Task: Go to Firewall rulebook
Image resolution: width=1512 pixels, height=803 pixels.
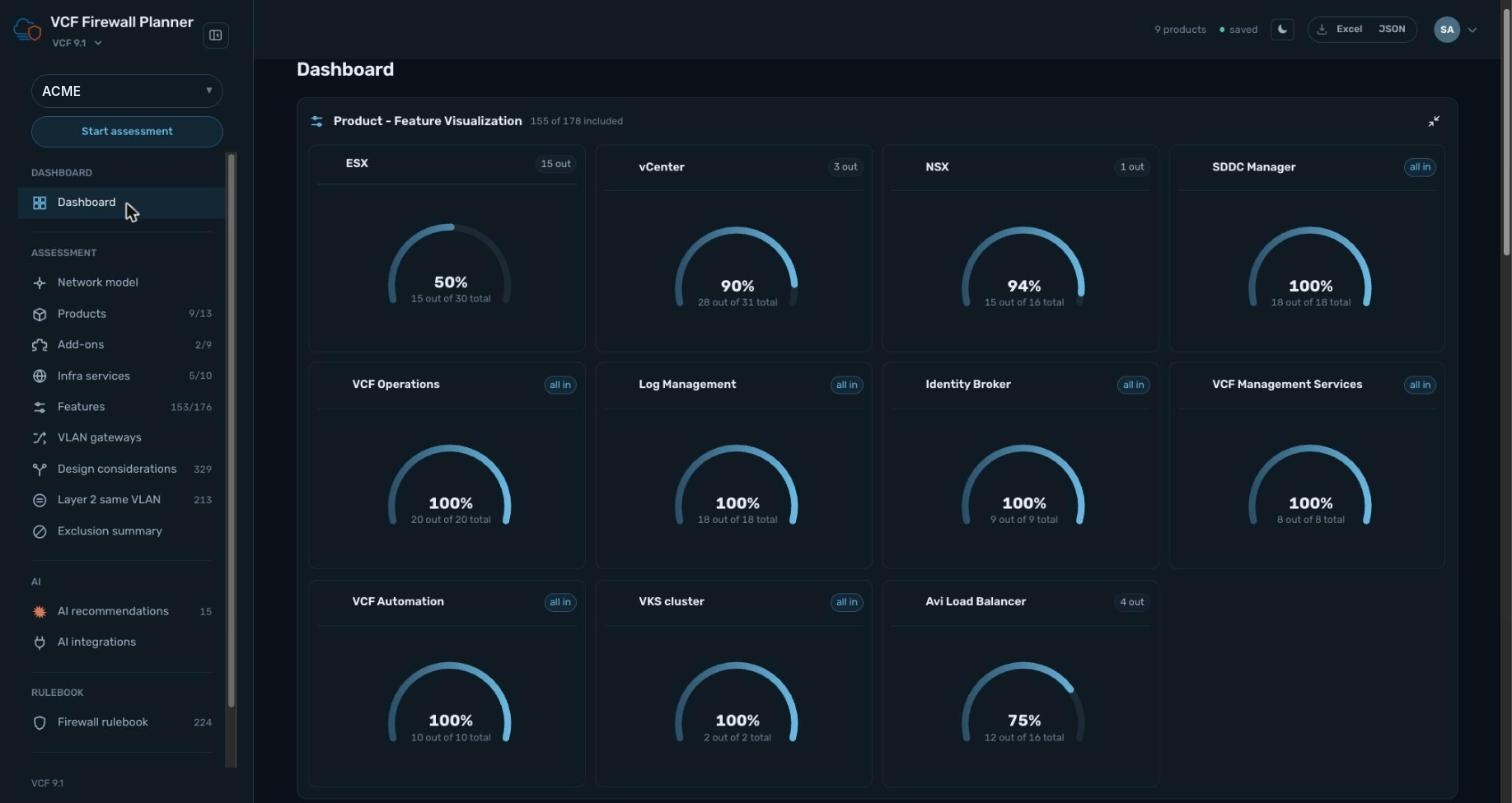Action: click(x=122, y=722)
